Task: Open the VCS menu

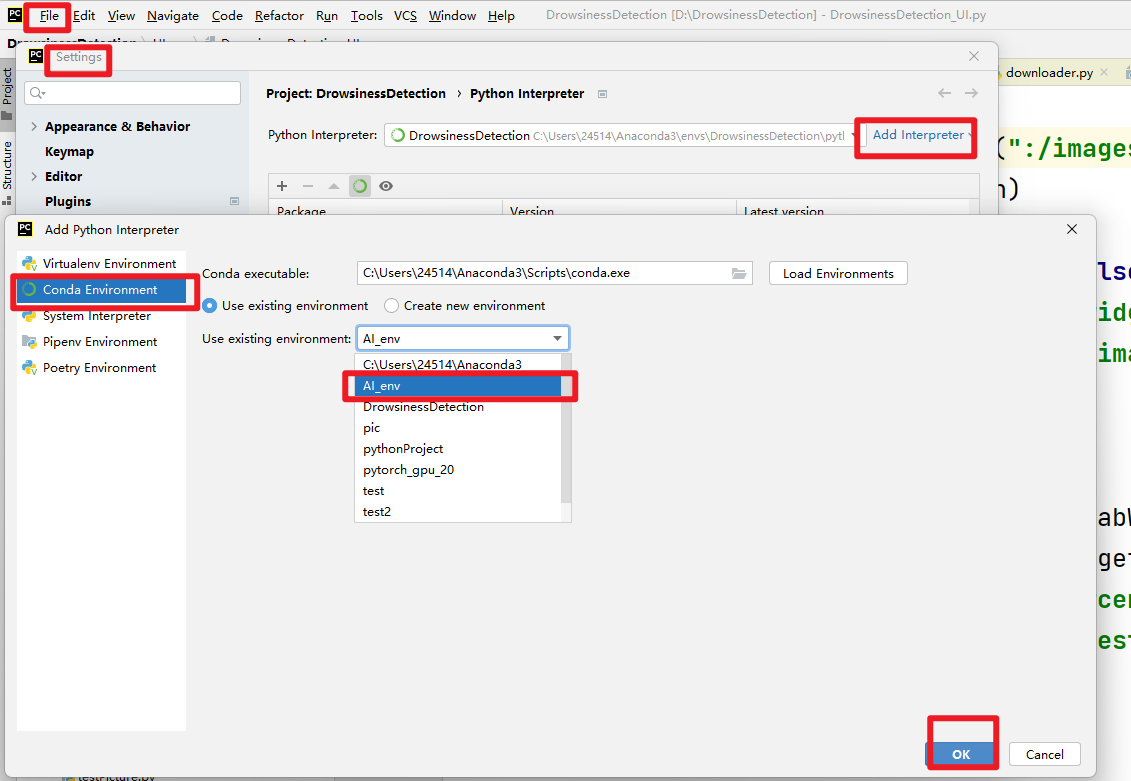Action: (x=405, y=15)
